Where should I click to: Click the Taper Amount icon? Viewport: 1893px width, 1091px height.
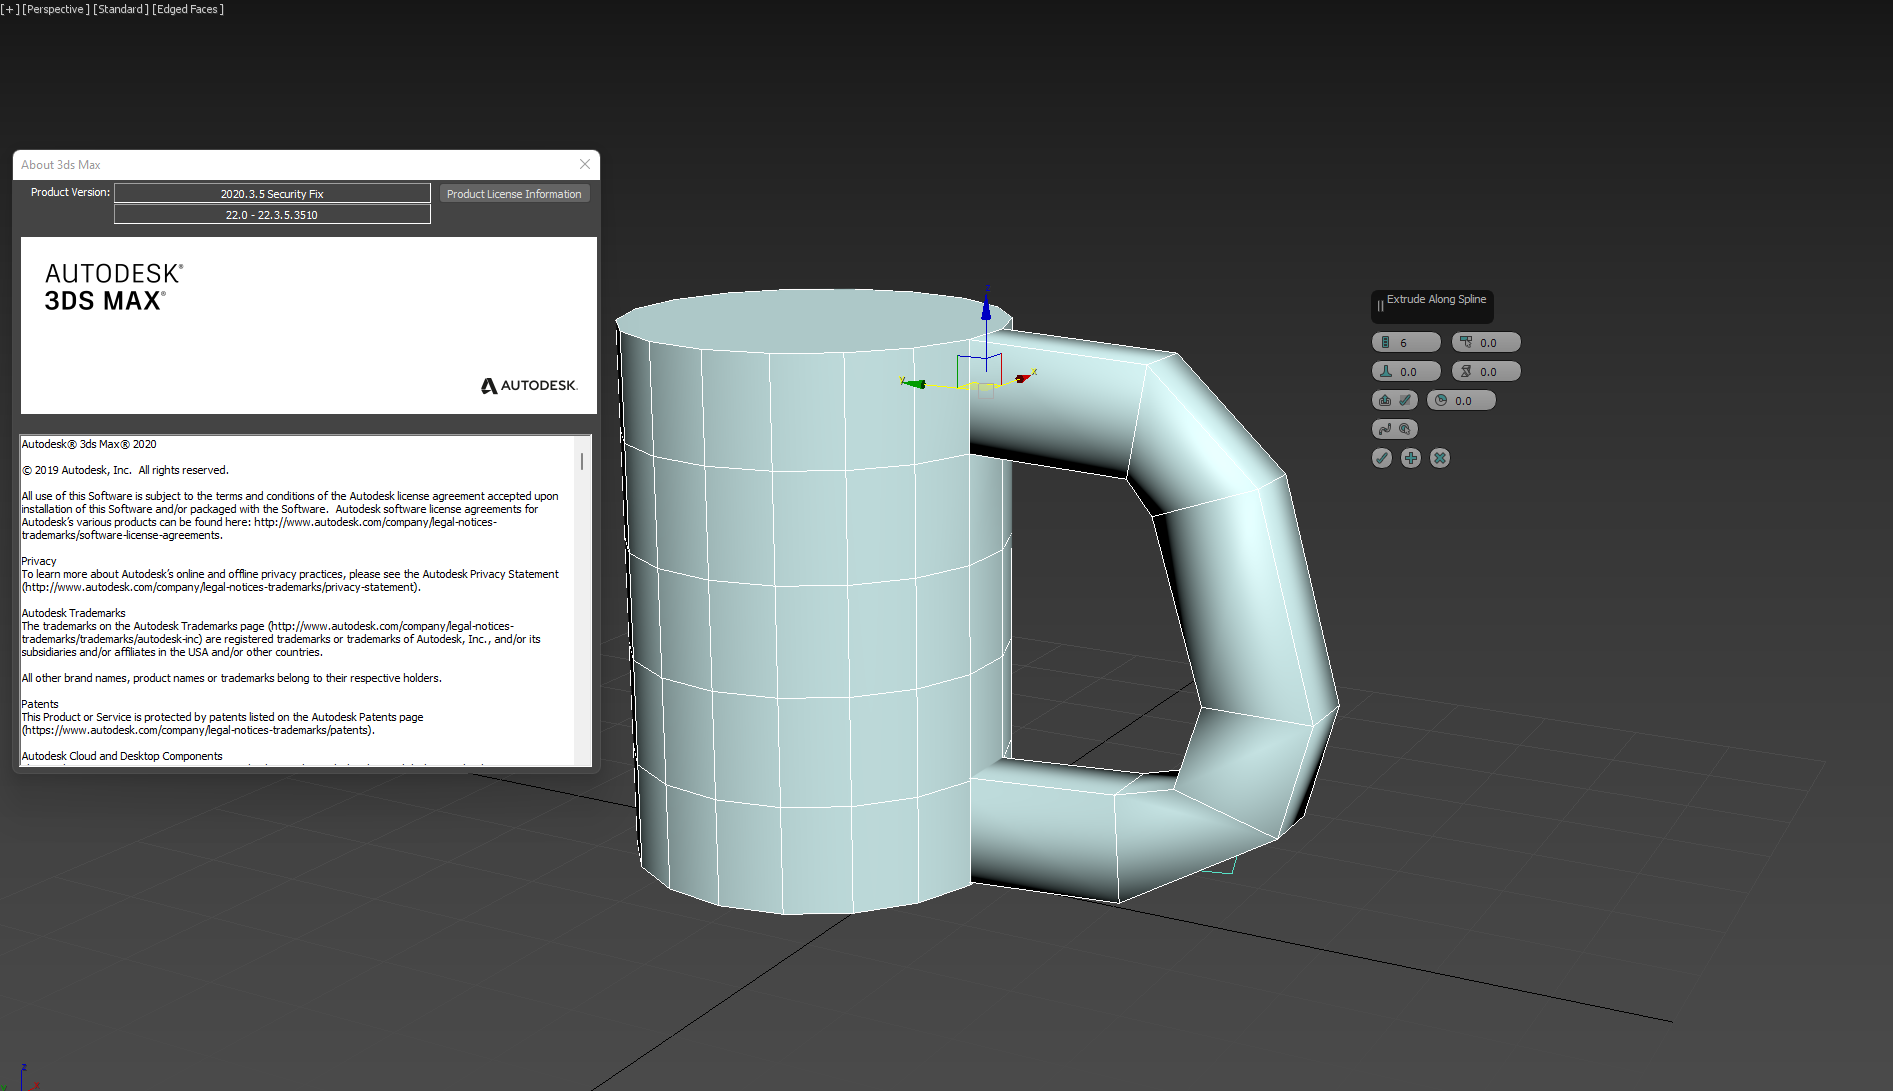(1466, 343)
